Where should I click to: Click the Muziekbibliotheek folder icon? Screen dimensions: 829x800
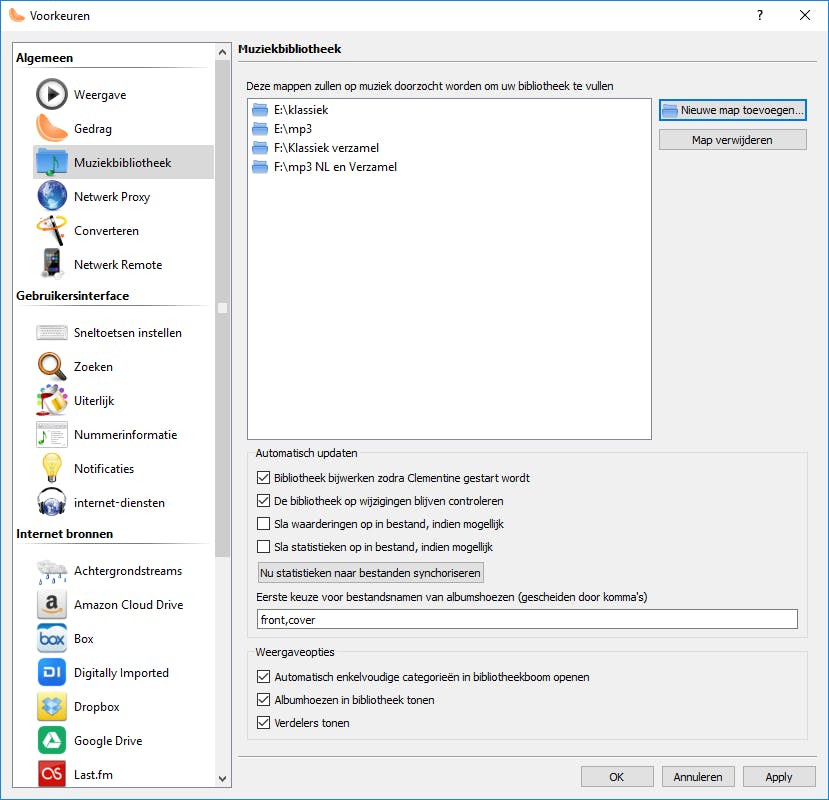click(x=52, y=162)
